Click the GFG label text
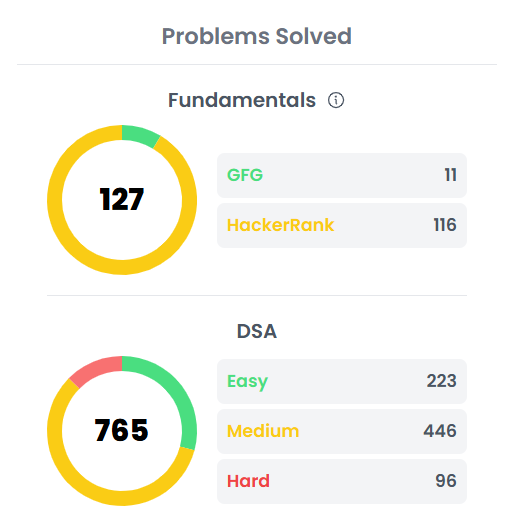Screen dimensions: 513x522 point(245,175)
